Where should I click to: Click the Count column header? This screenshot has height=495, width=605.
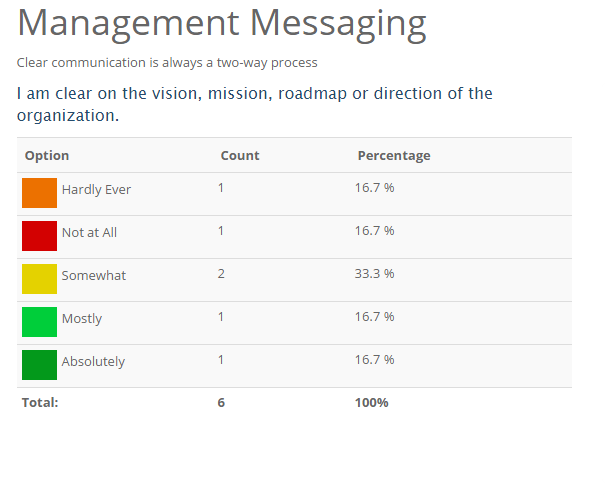[240, 156]
